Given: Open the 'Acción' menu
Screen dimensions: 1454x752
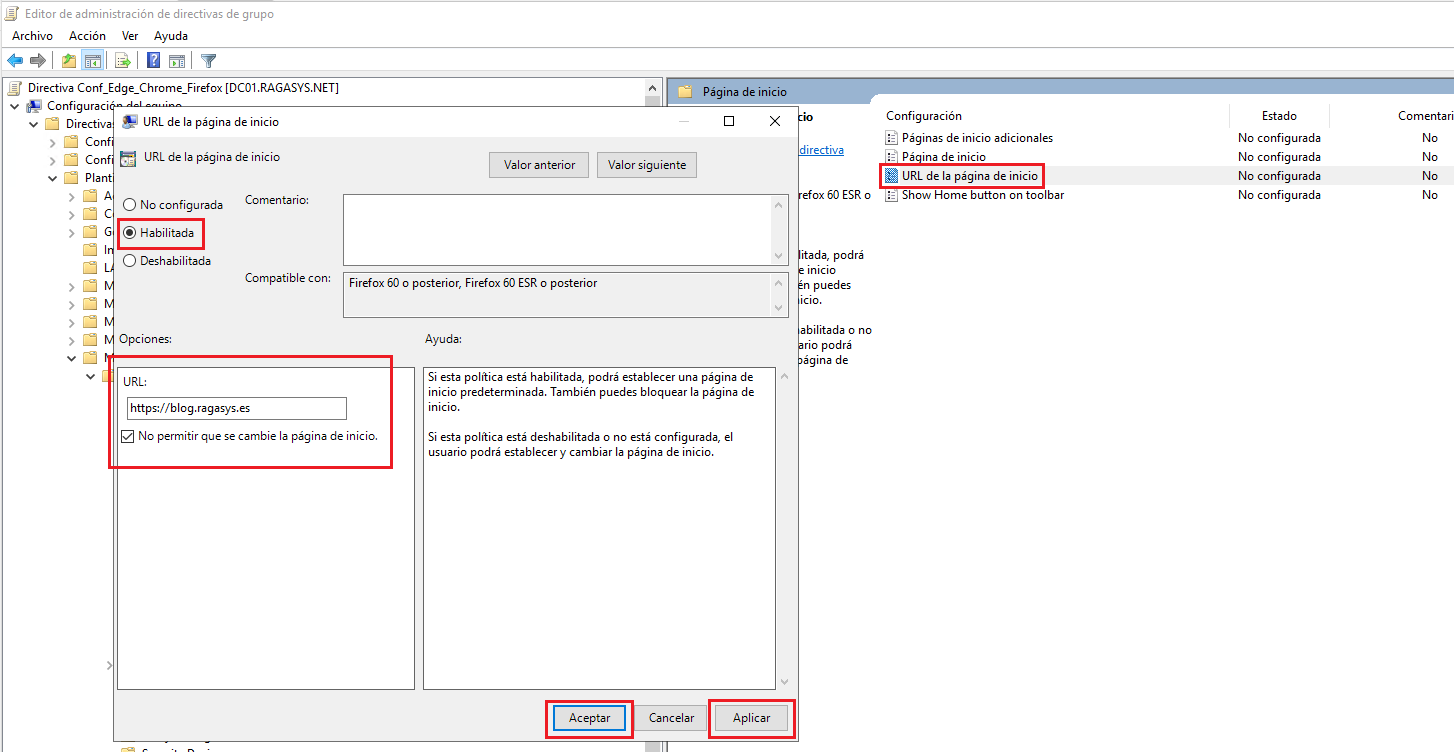Looking at the screenshot, I should [87, 35].
